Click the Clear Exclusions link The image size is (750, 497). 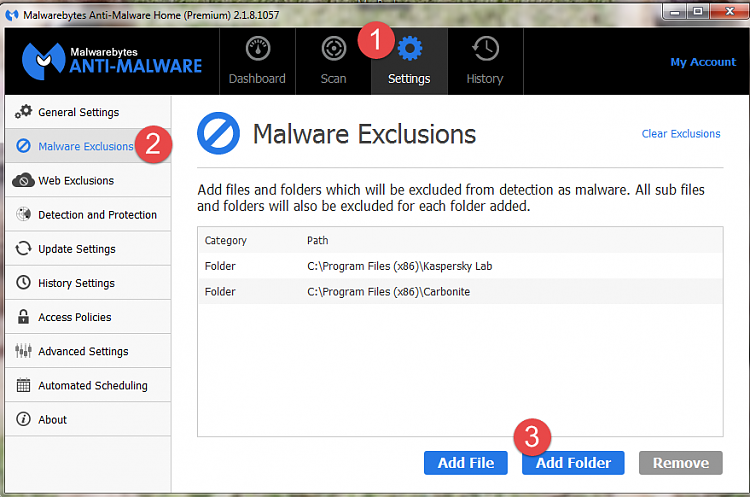click(681, 134)
